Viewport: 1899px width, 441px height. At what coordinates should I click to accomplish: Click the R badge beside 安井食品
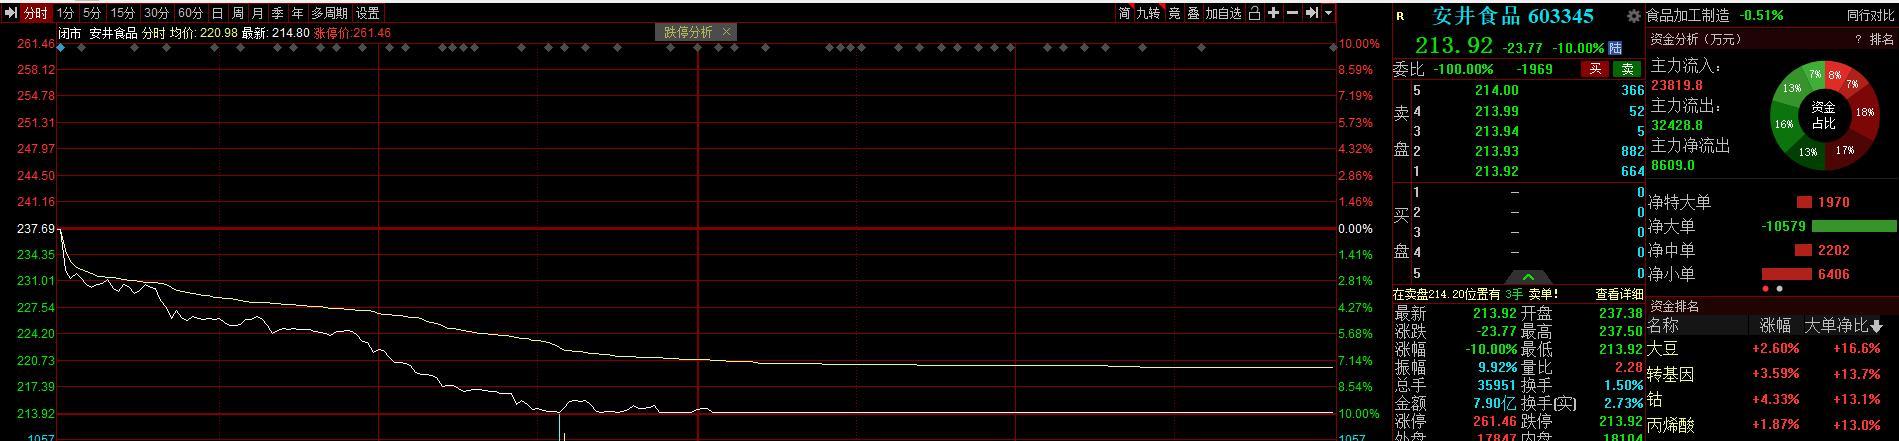click(1400, 16)
